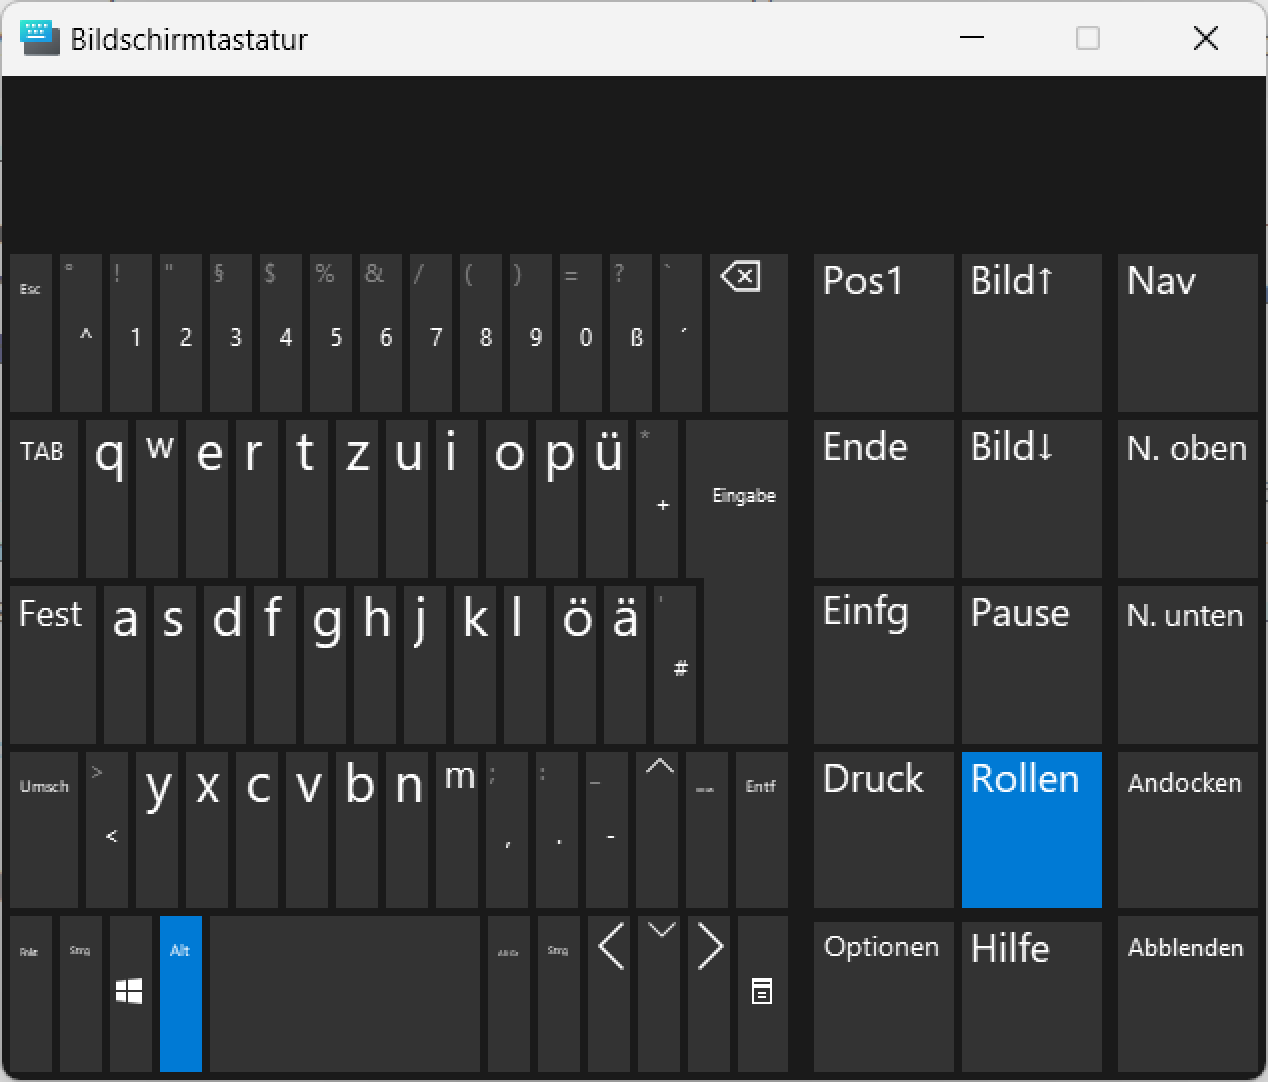Click the down arrow key

[661, 994]
